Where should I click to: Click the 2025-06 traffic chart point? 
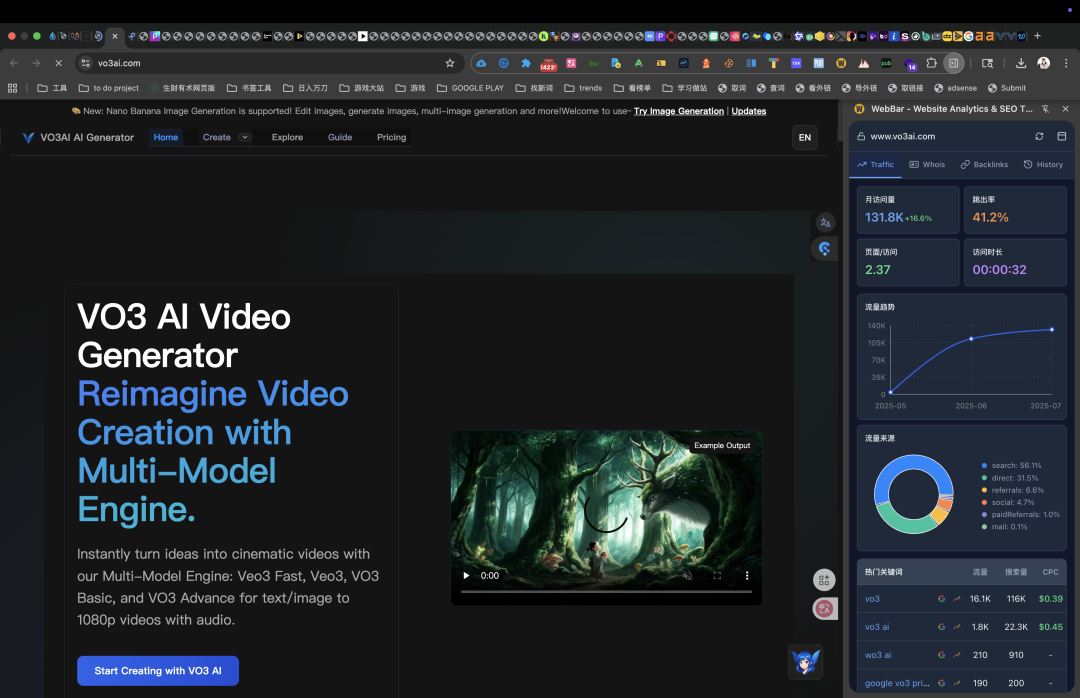[971, 338]
